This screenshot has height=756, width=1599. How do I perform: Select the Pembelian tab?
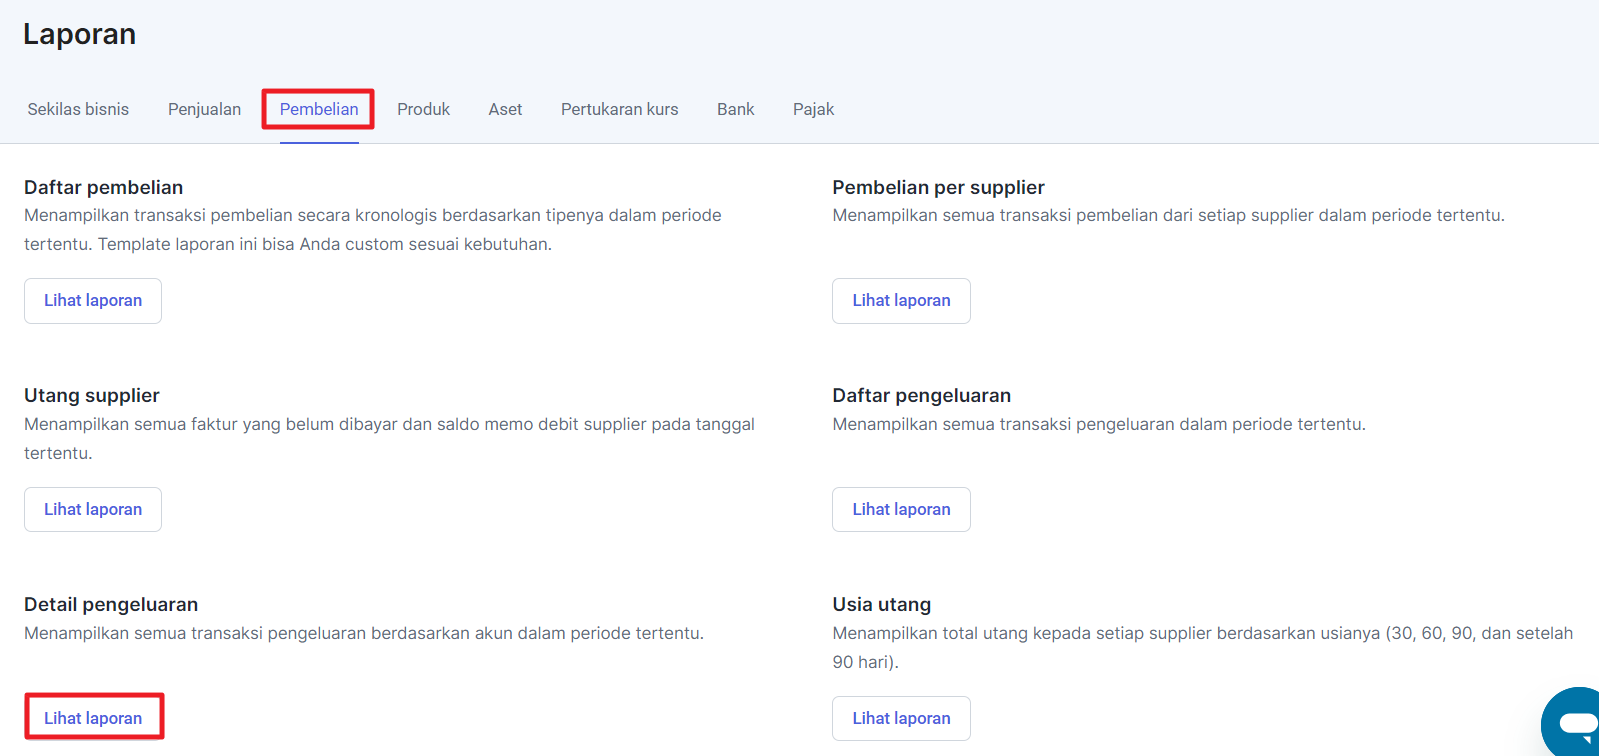point(318,109)
